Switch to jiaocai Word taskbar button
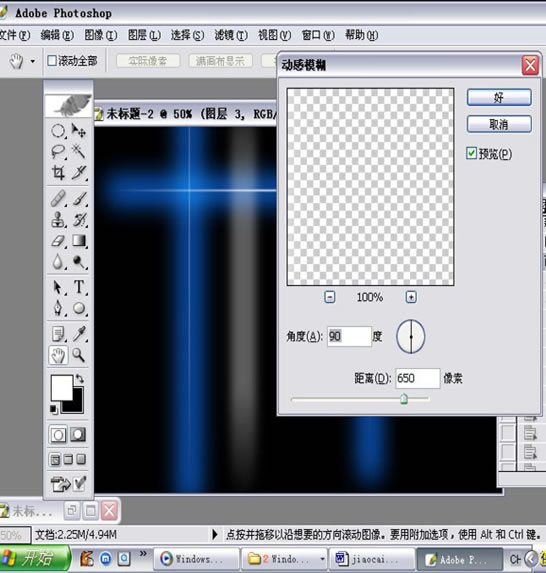Screen dimensions: 546x573 click(371, 559)
